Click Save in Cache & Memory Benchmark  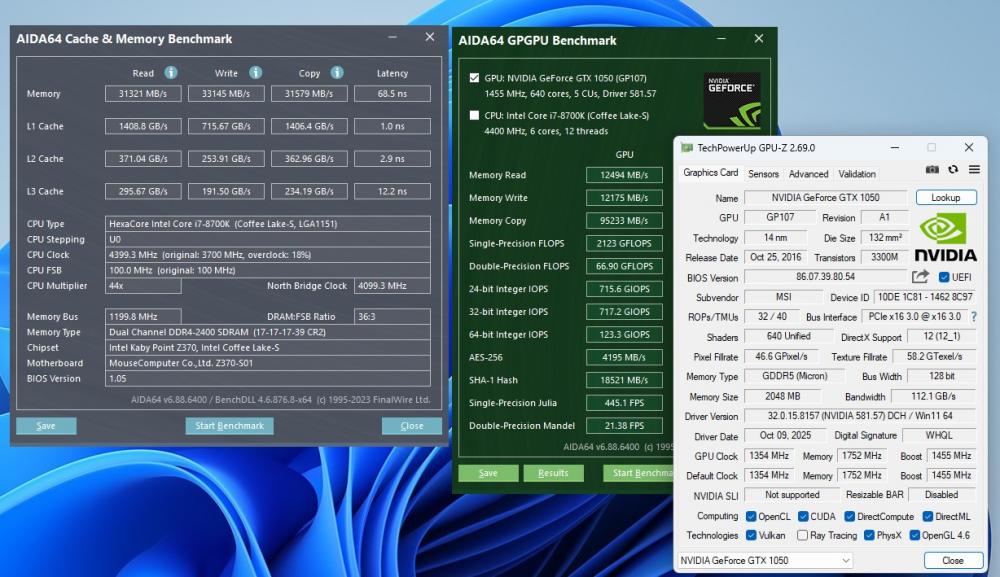coord(46,426)
